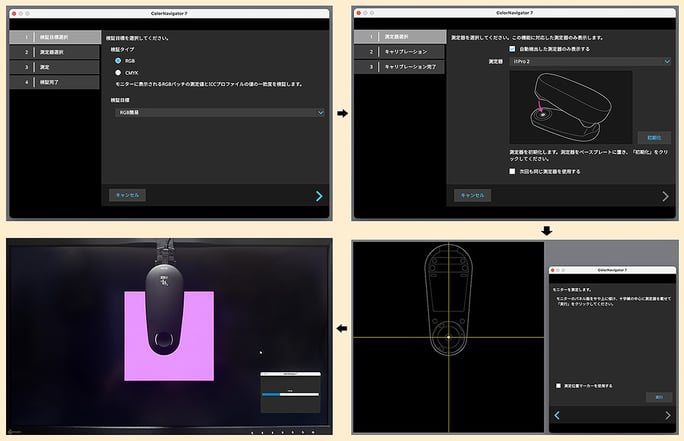This screenshot has height=441, width=684.
Task: Open the RGB簡易 validation target dropdown
Action: coord(217,114)
